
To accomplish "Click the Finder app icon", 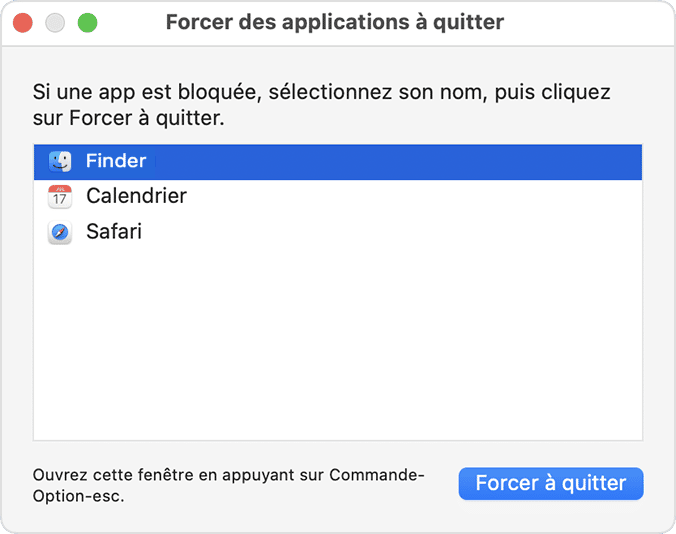I will coord(60,161).
